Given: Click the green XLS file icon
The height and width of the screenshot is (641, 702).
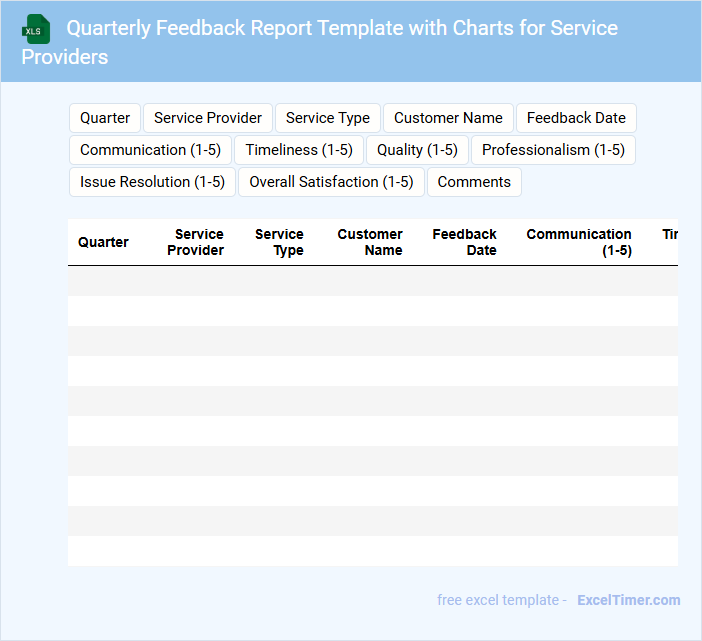Looking at the screenshot, I should click(36, 29).
